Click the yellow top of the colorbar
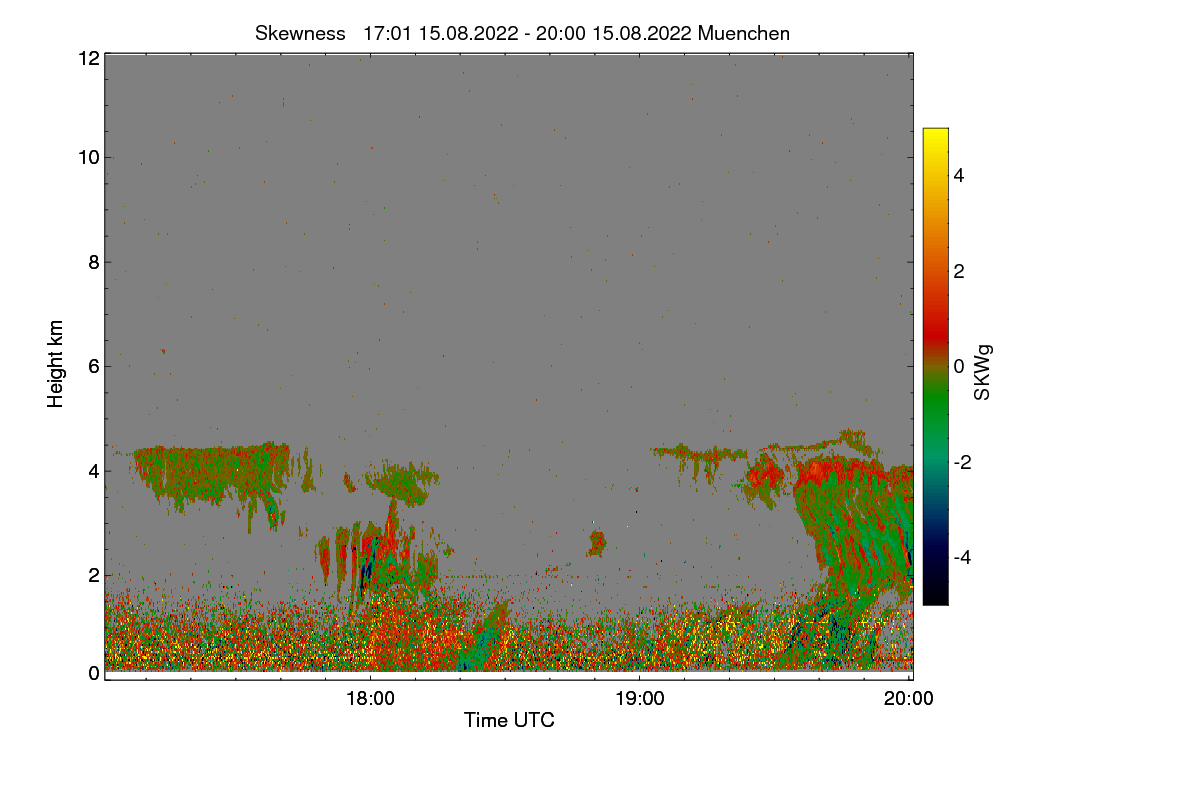1200x800 pixels. point(935,135)
